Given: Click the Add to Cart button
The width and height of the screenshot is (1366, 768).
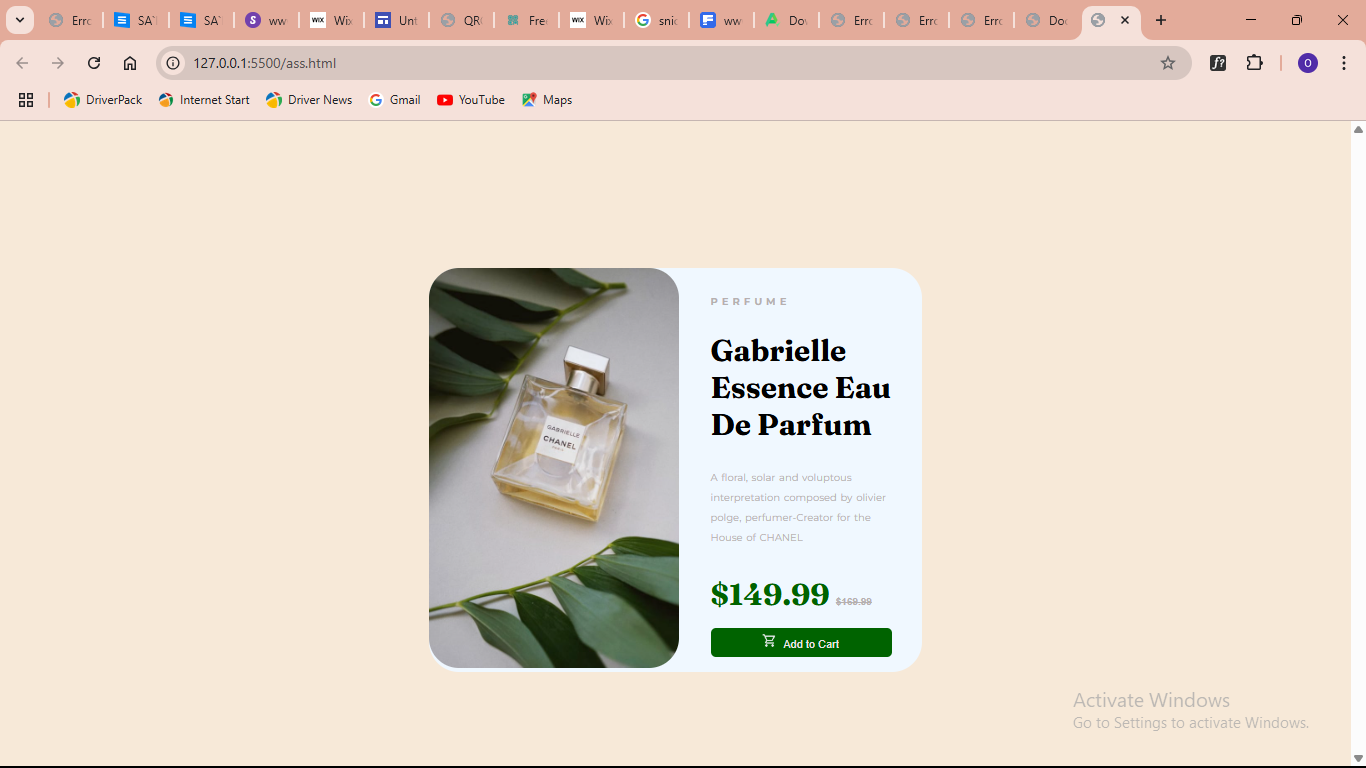Looking at the screenshot, I should click(x=800, y=643).
